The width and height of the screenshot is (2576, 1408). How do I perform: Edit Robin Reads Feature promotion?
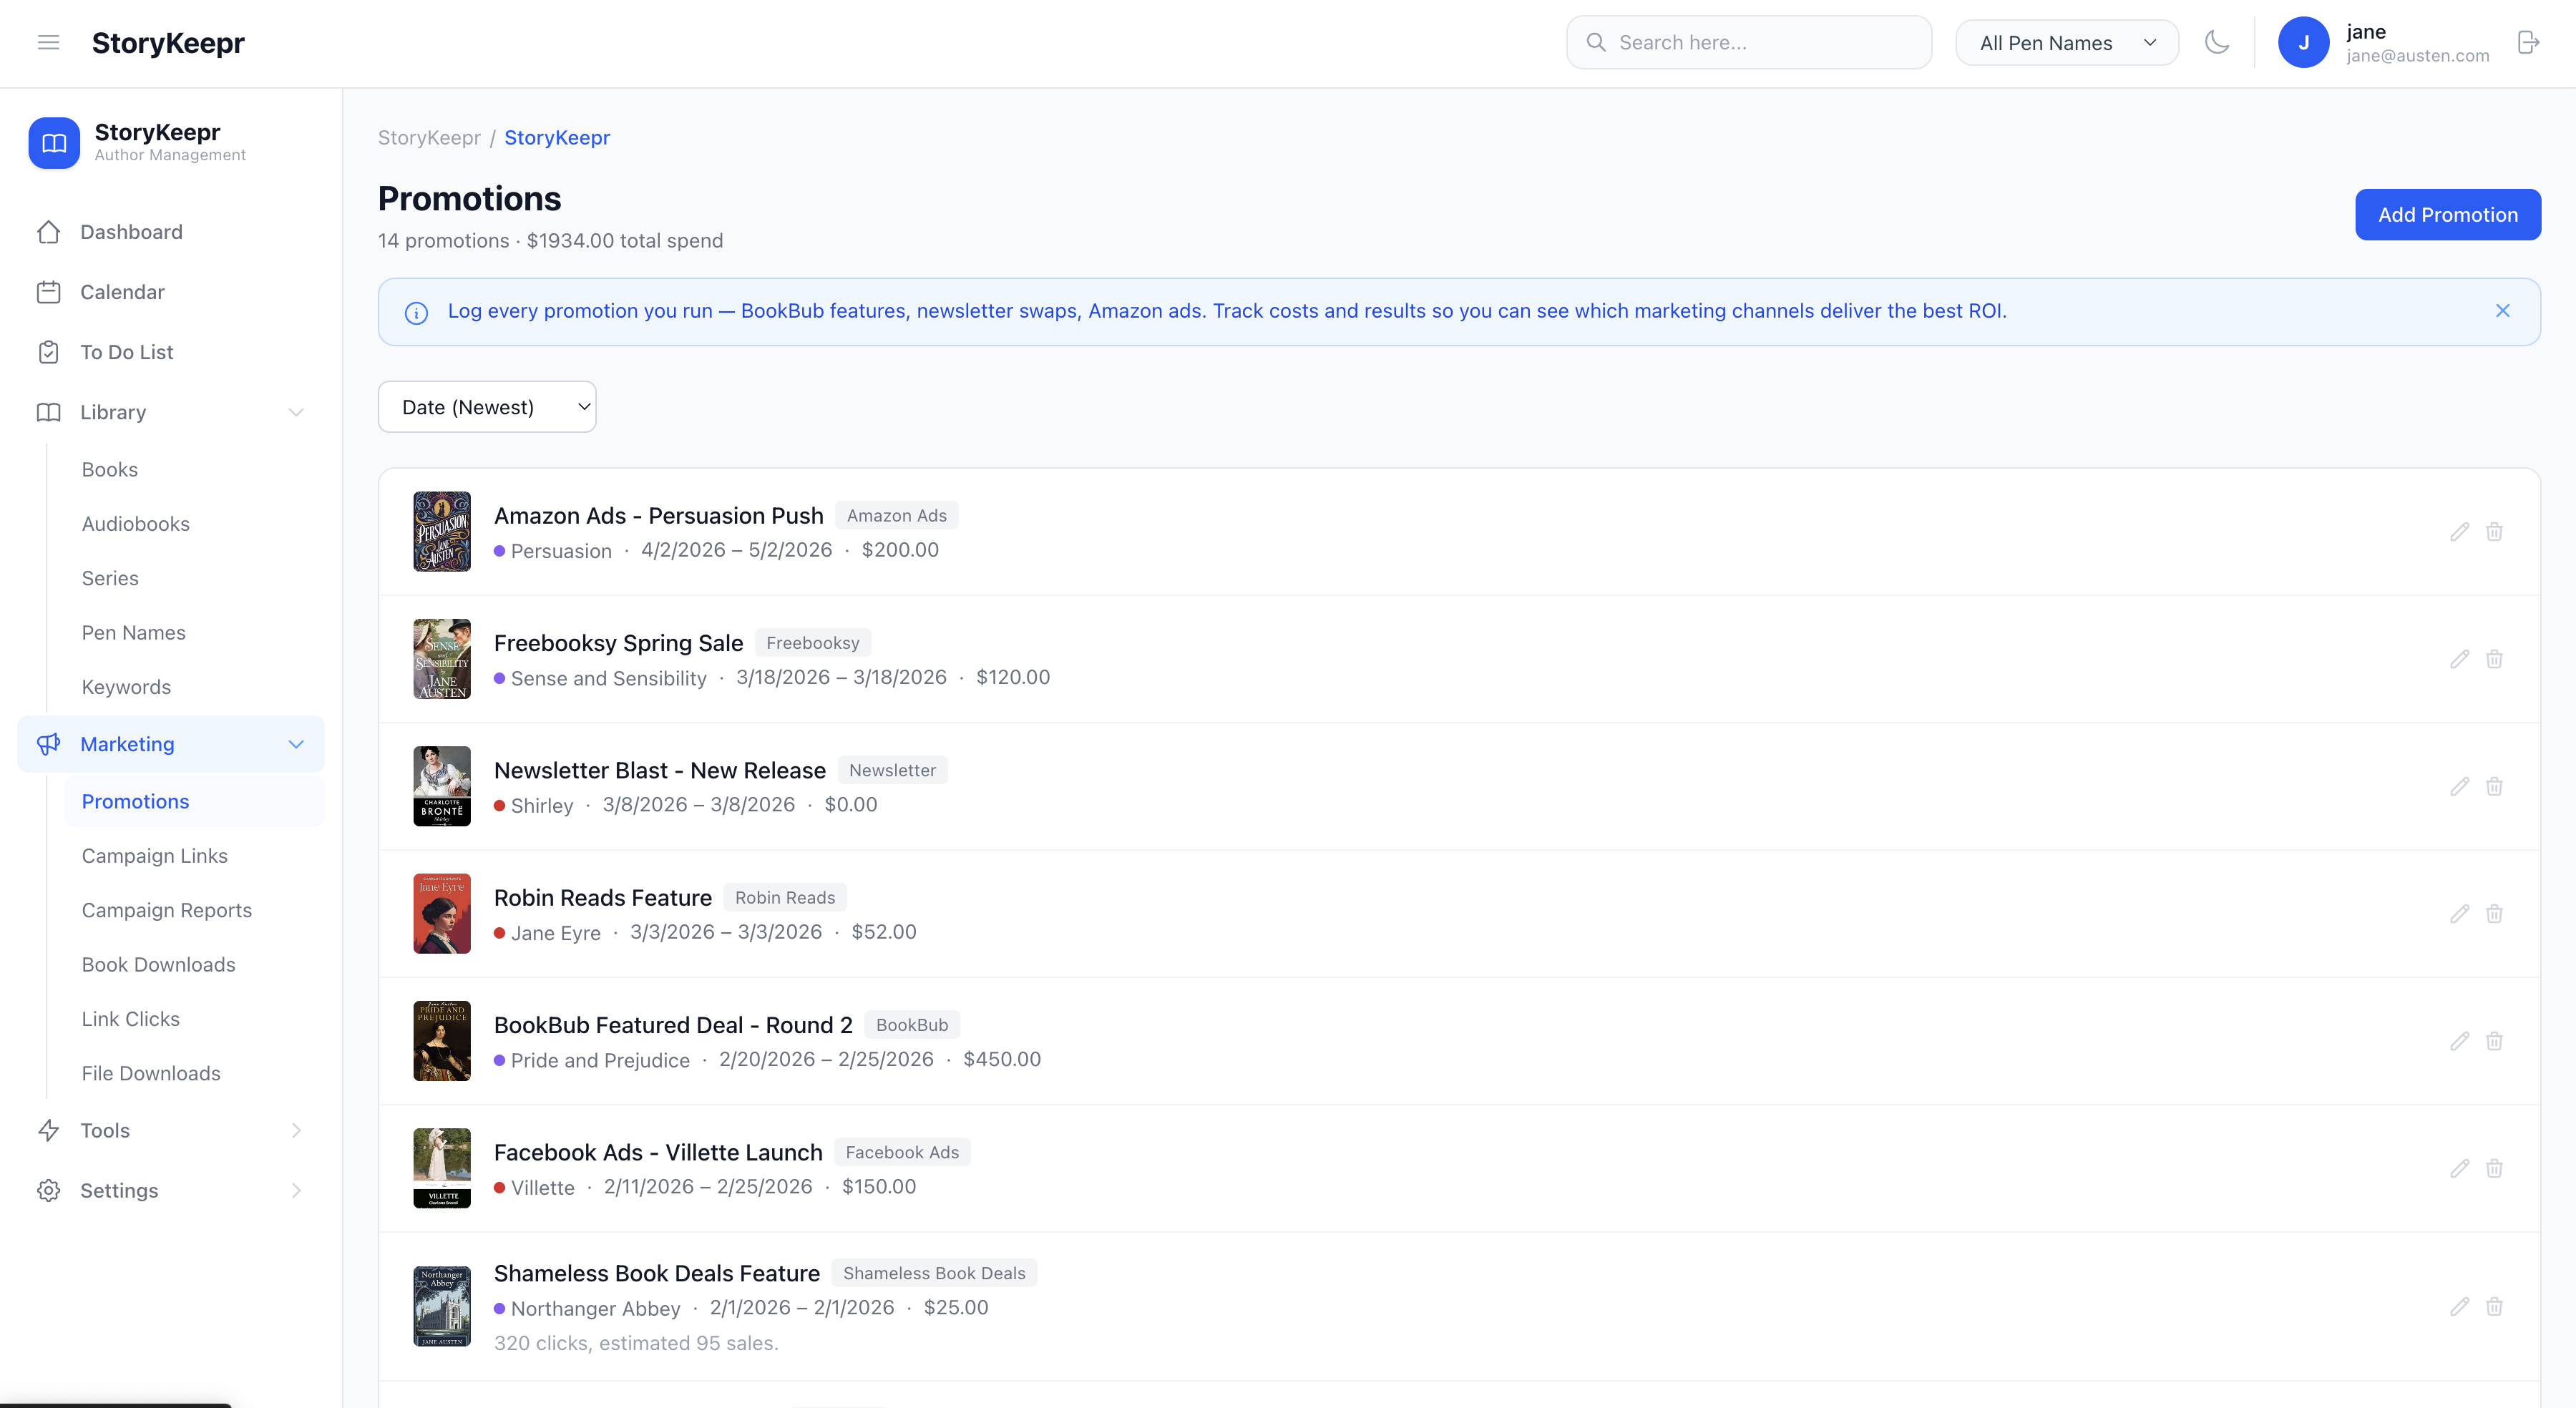coord(2459,914)
